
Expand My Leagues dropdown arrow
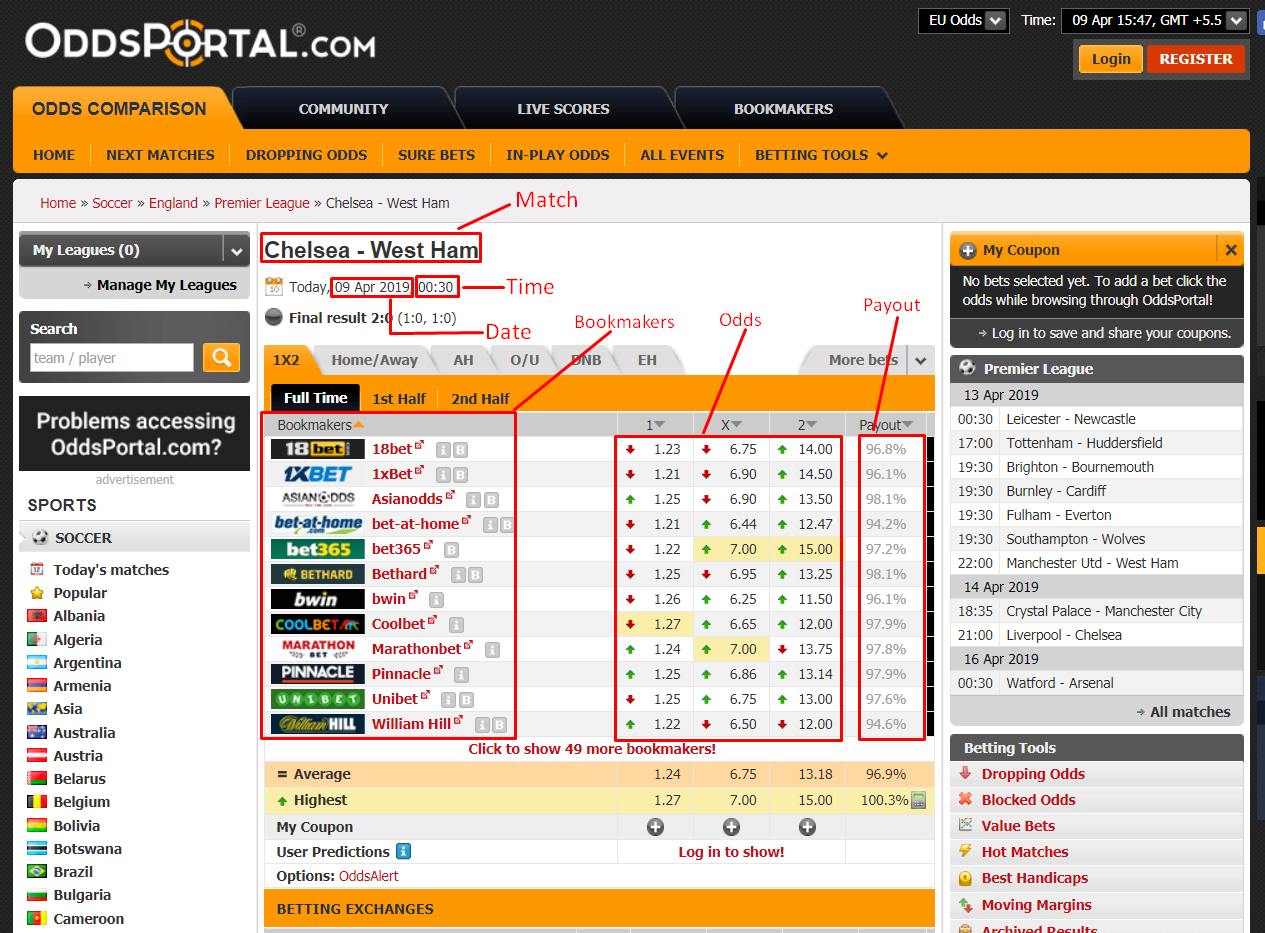[x=236, y=251]
